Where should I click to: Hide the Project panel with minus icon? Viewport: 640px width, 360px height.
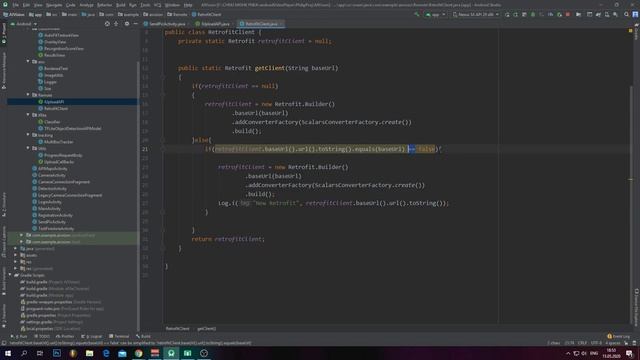point(136,24)
